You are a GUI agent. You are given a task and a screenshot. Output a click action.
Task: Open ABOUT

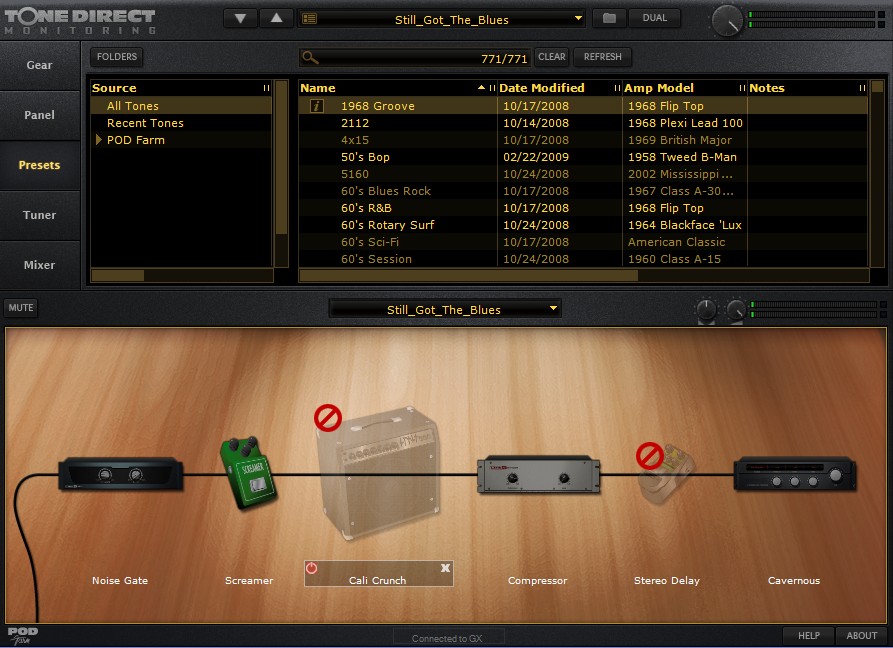pyautogui.click(x=862, y=635)
